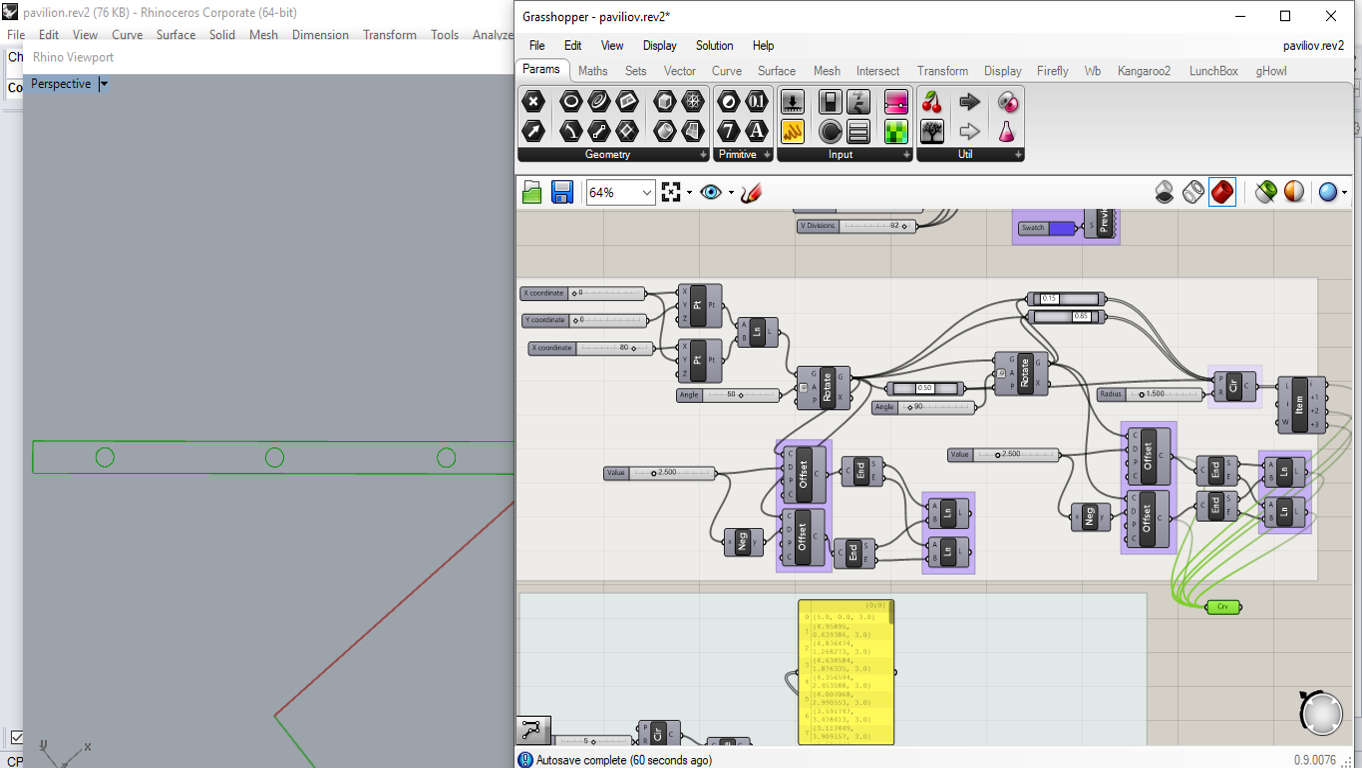This screenshot has width=1362, height=768.
Task: Expand the Util panel
Action: coord(1018,155)
